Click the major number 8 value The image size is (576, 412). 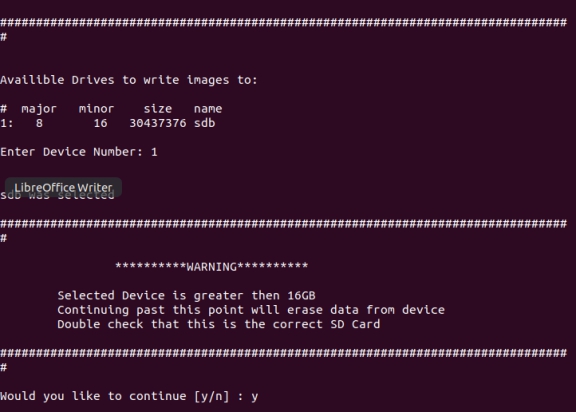[x=39, y=123]
